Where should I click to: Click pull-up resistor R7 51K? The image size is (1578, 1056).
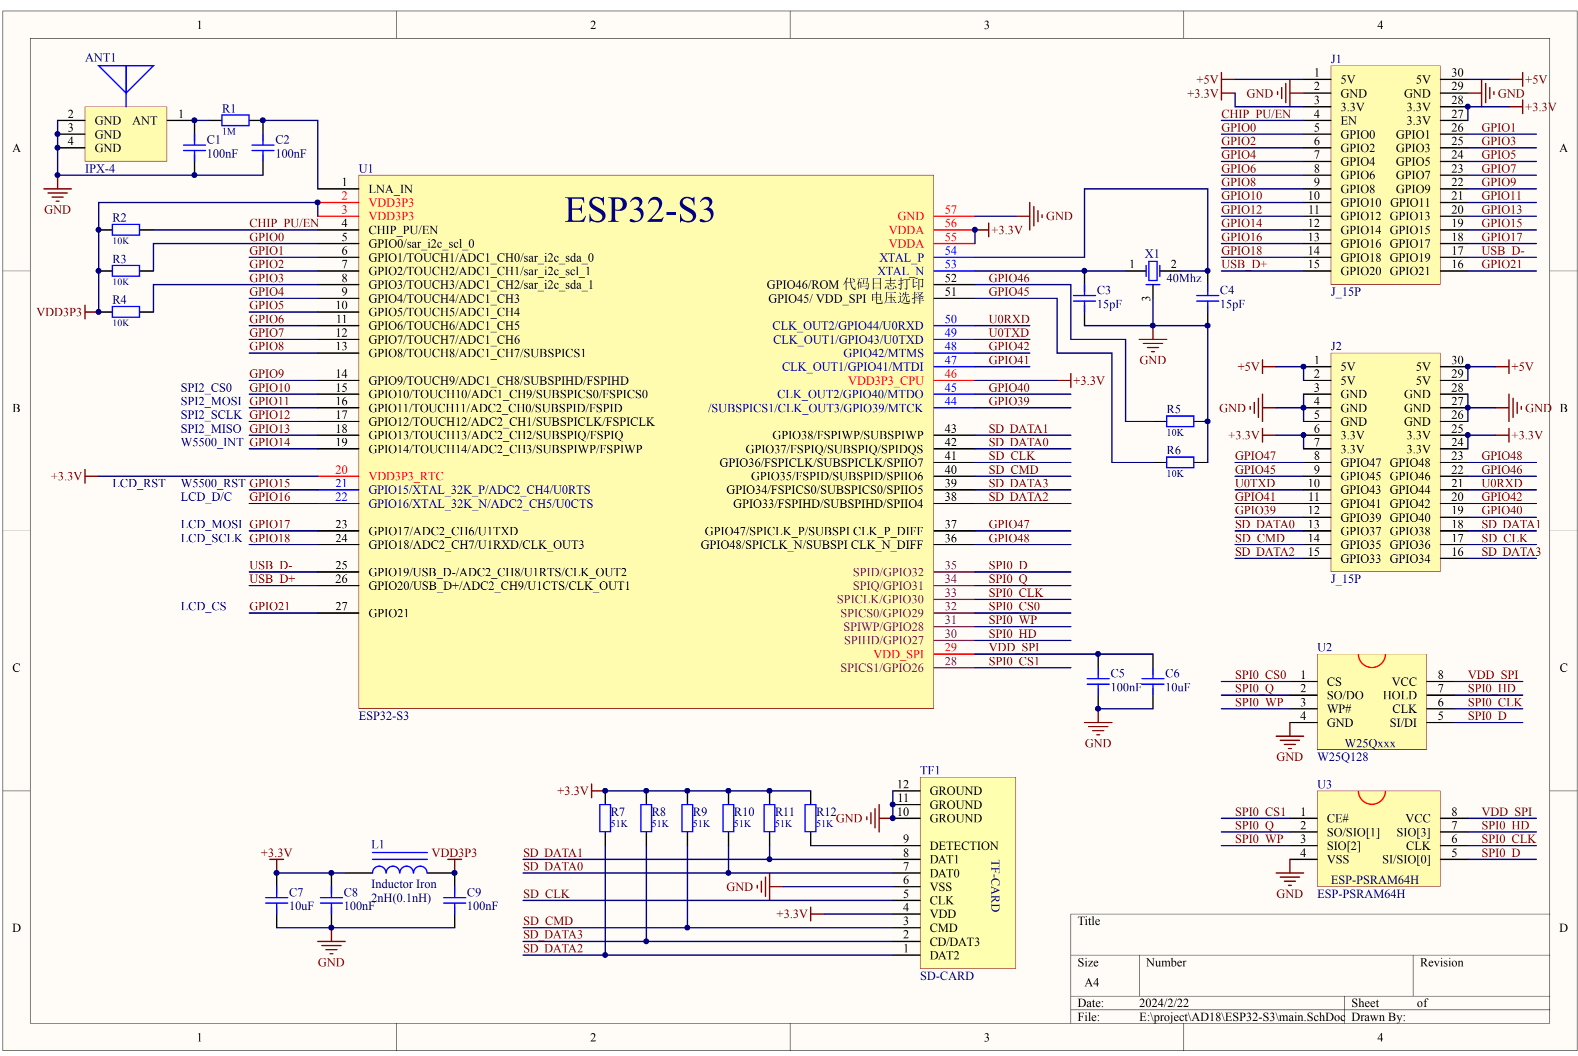[605, 818]
